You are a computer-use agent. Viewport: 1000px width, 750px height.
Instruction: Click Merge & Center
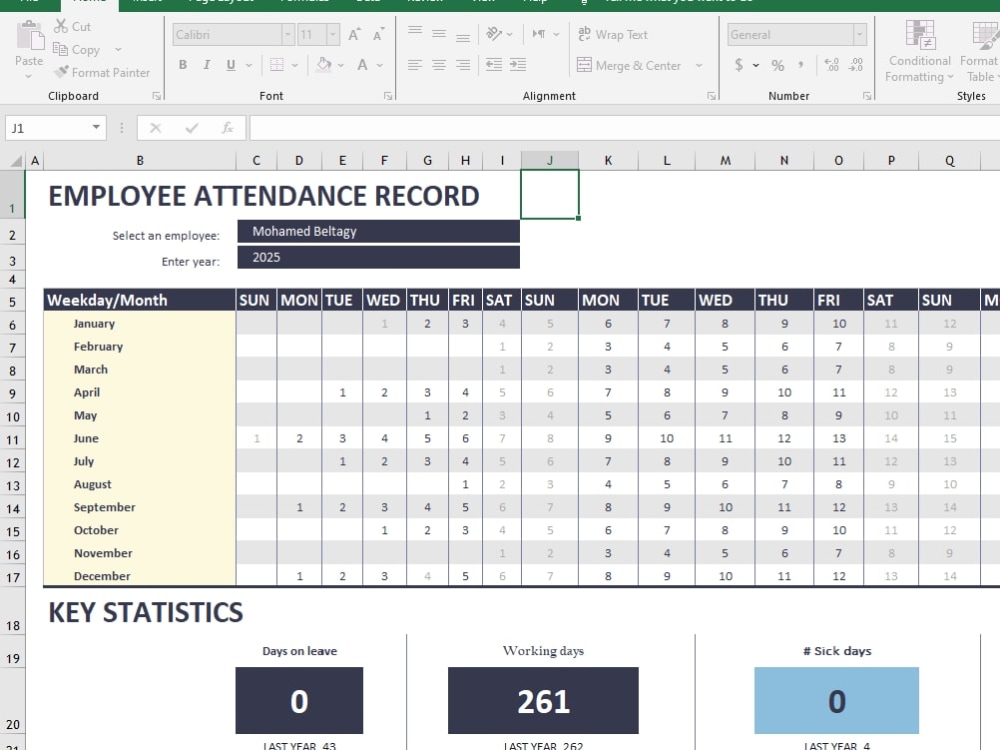[x=629, y=65]
